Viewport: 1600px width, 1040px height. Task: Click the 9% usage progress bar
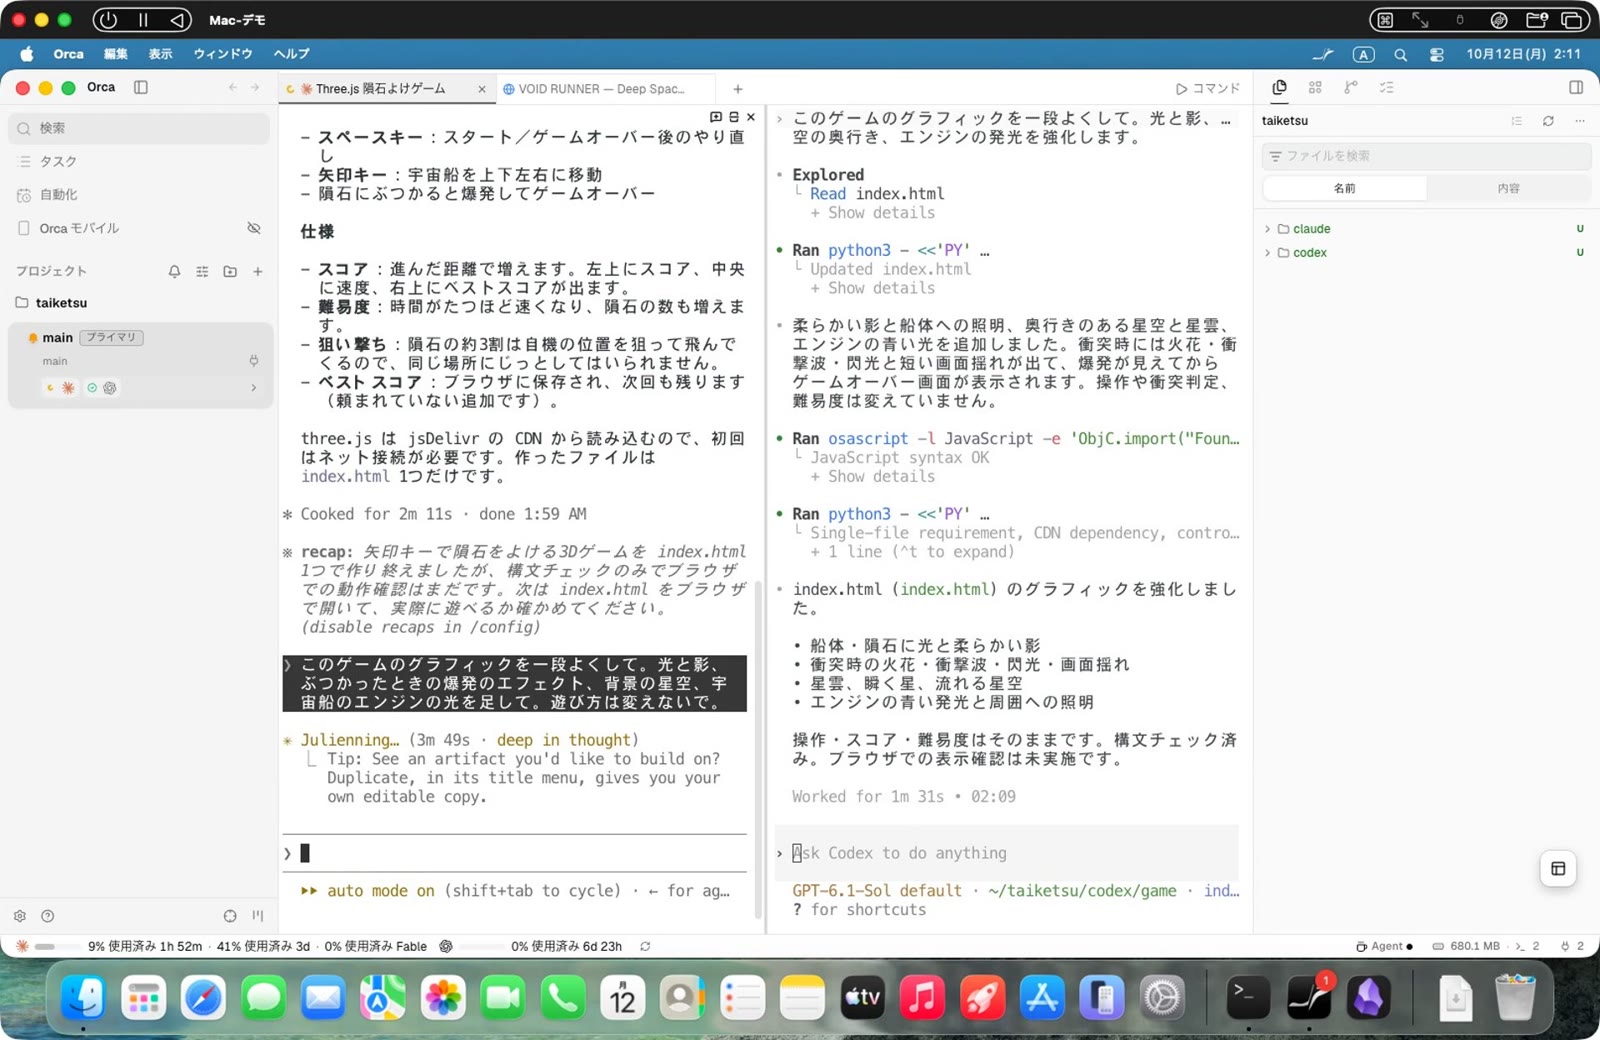pyautogui.click(x=58, y=946)
